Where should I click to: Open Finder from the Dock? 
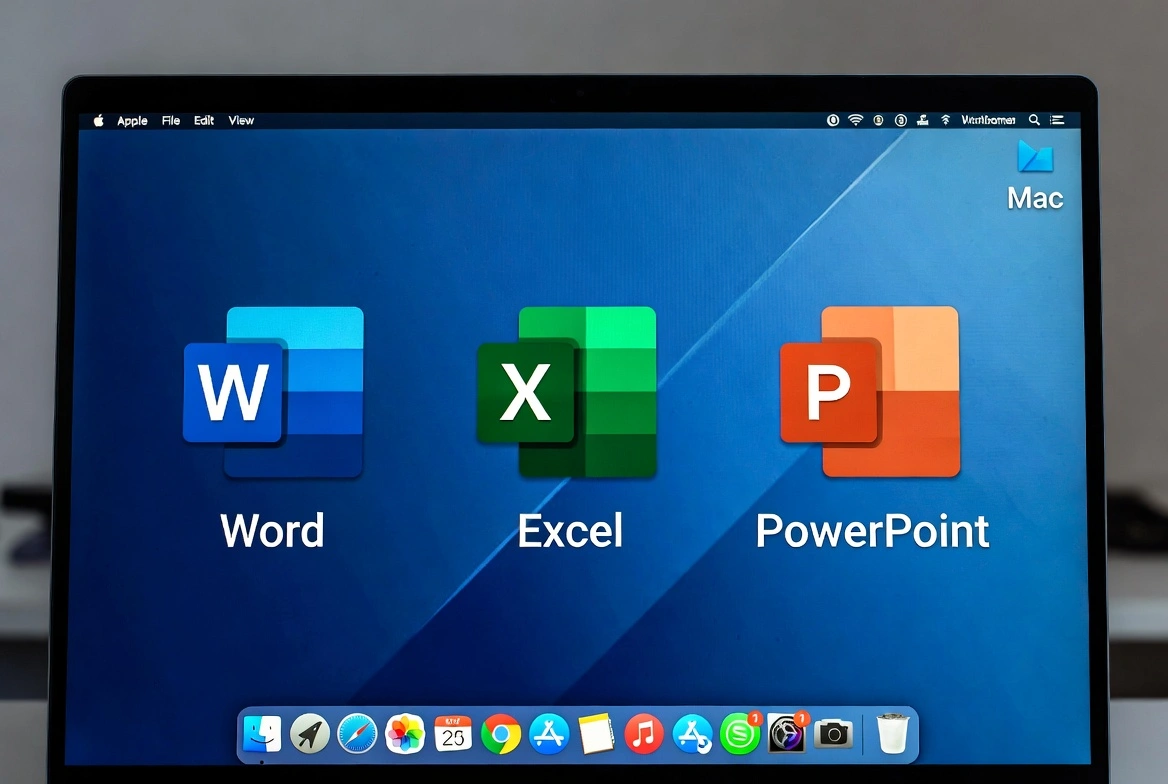coord(262,733)
